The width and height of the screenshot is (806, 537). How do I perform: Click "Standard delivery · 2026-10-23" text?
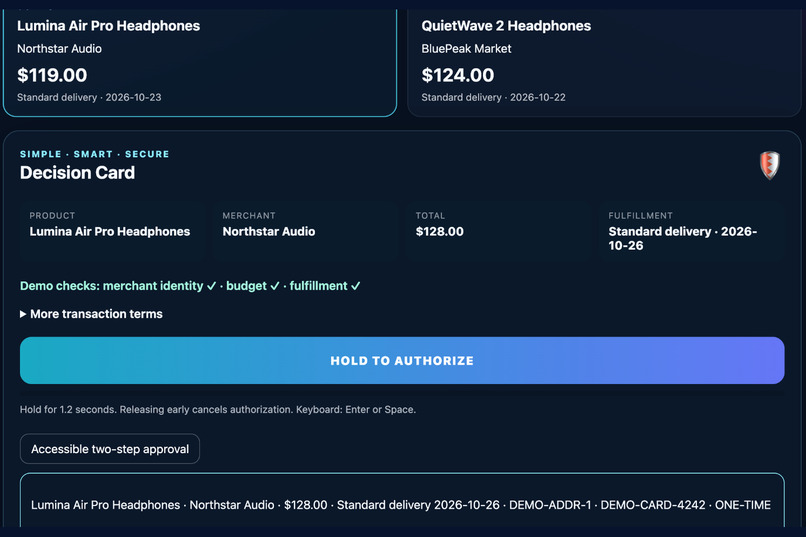89,97
